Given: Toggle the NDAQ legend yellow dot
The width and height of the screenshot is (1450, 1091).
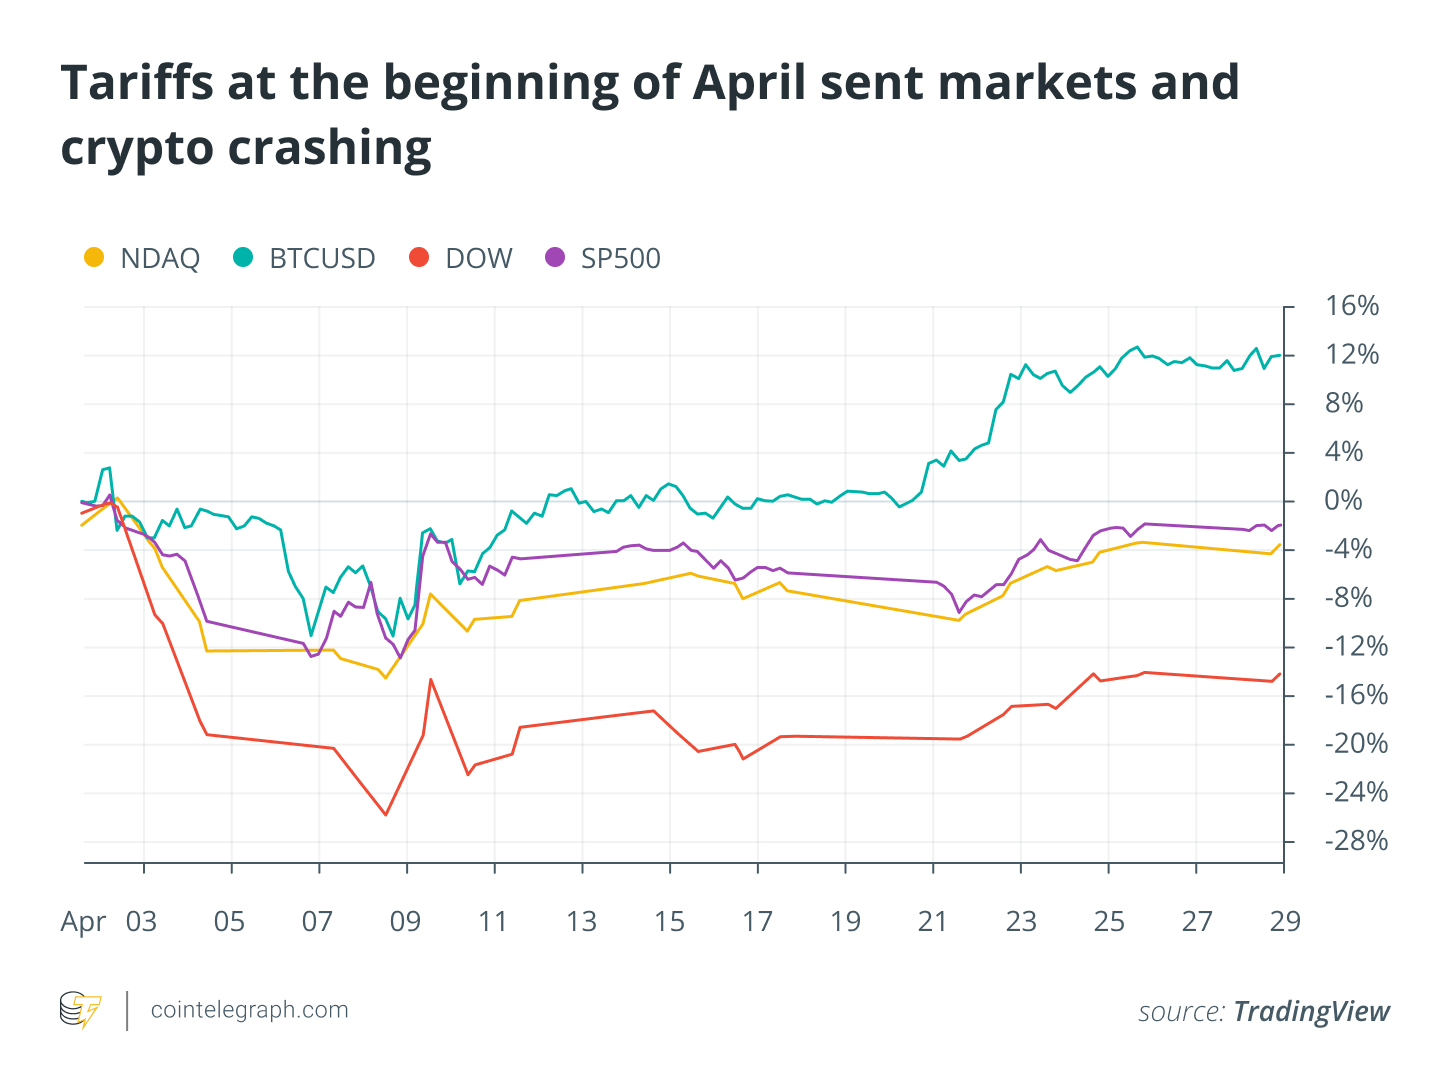Looking at the screenshot, I should tap(94, 258).
